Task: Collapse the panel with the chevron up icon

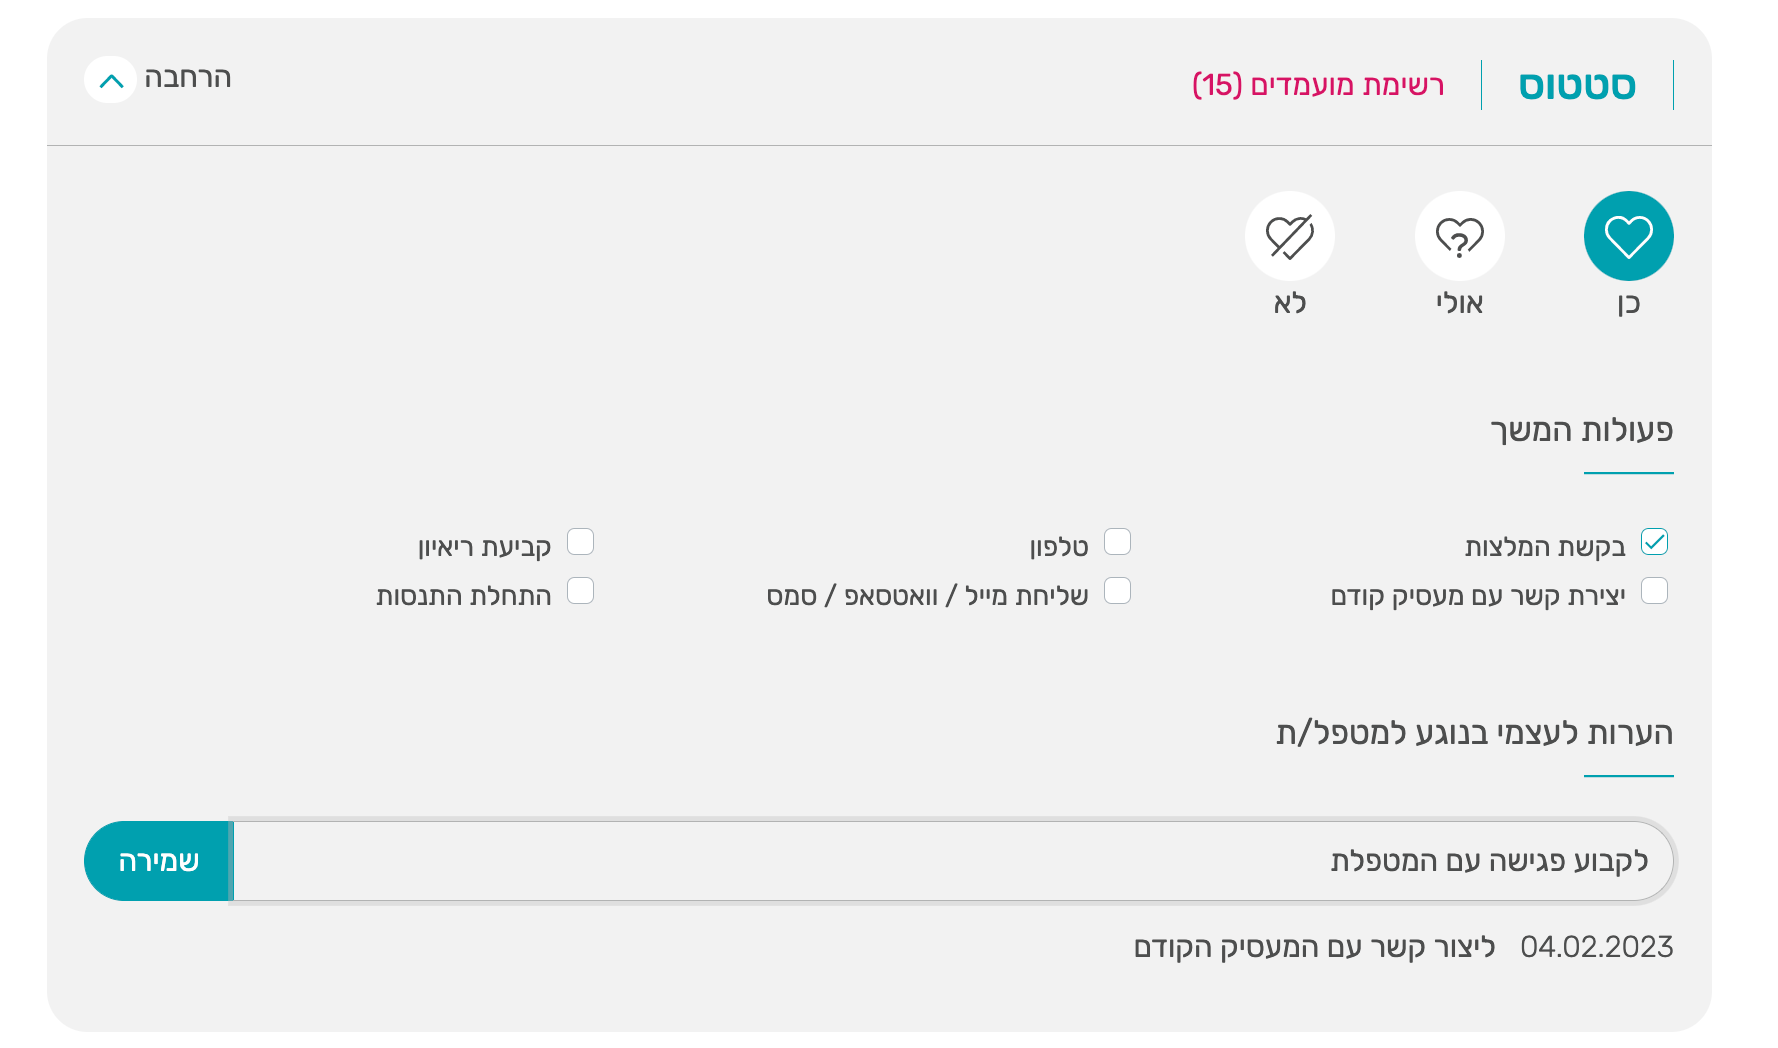Action: 111,80
